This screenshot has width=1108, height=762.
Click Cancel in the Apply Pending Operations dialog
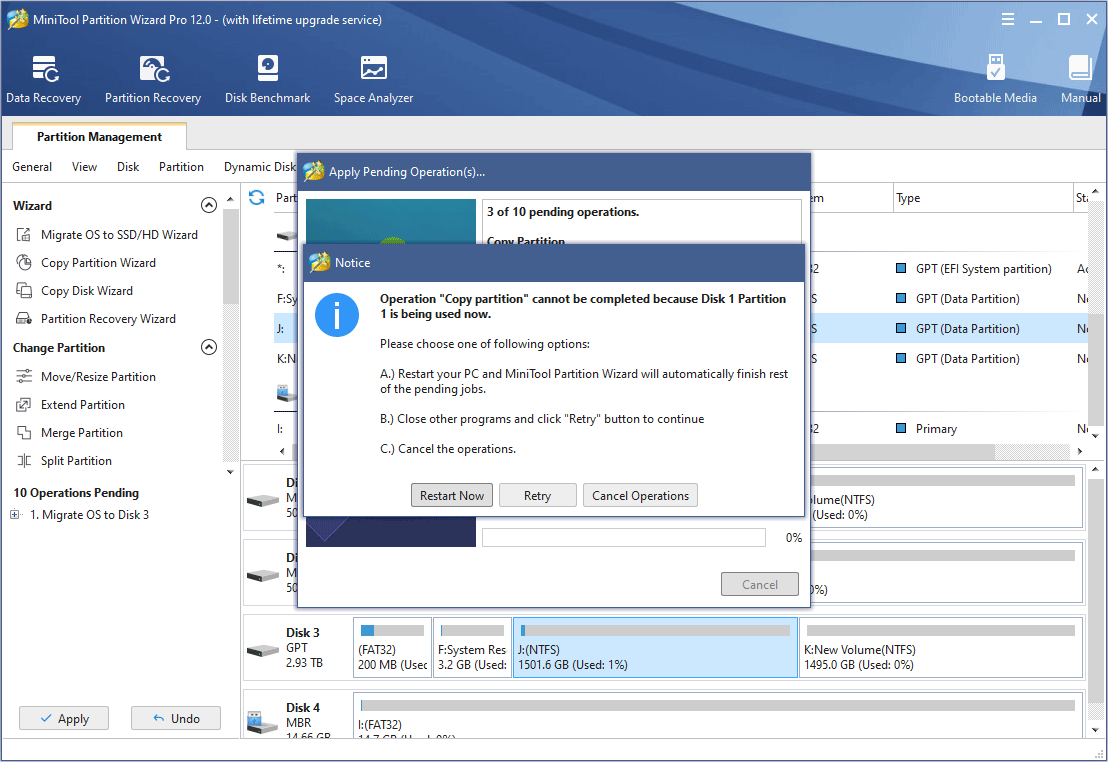[x=760, y=585]
